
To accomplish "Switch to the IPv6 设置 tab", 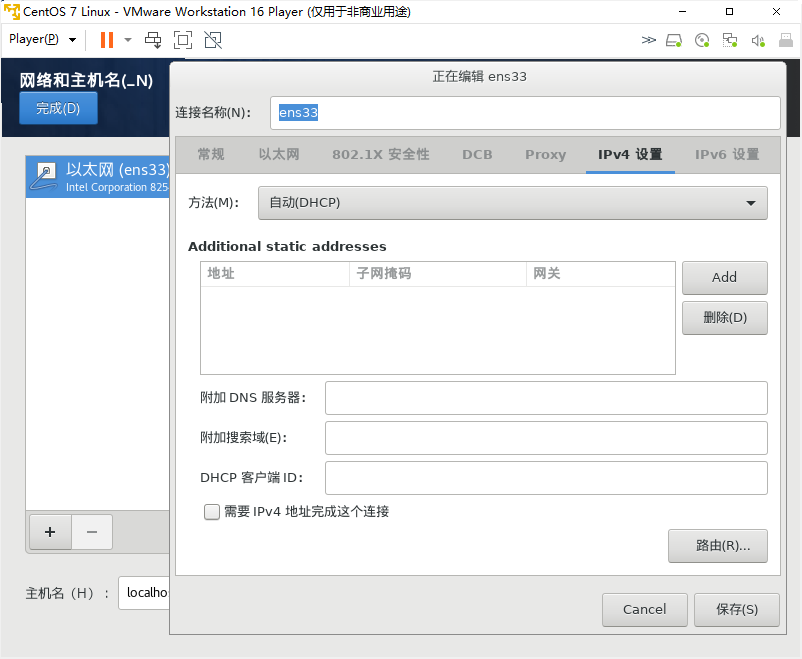I will pyautogui.click(x=727, y=154).
